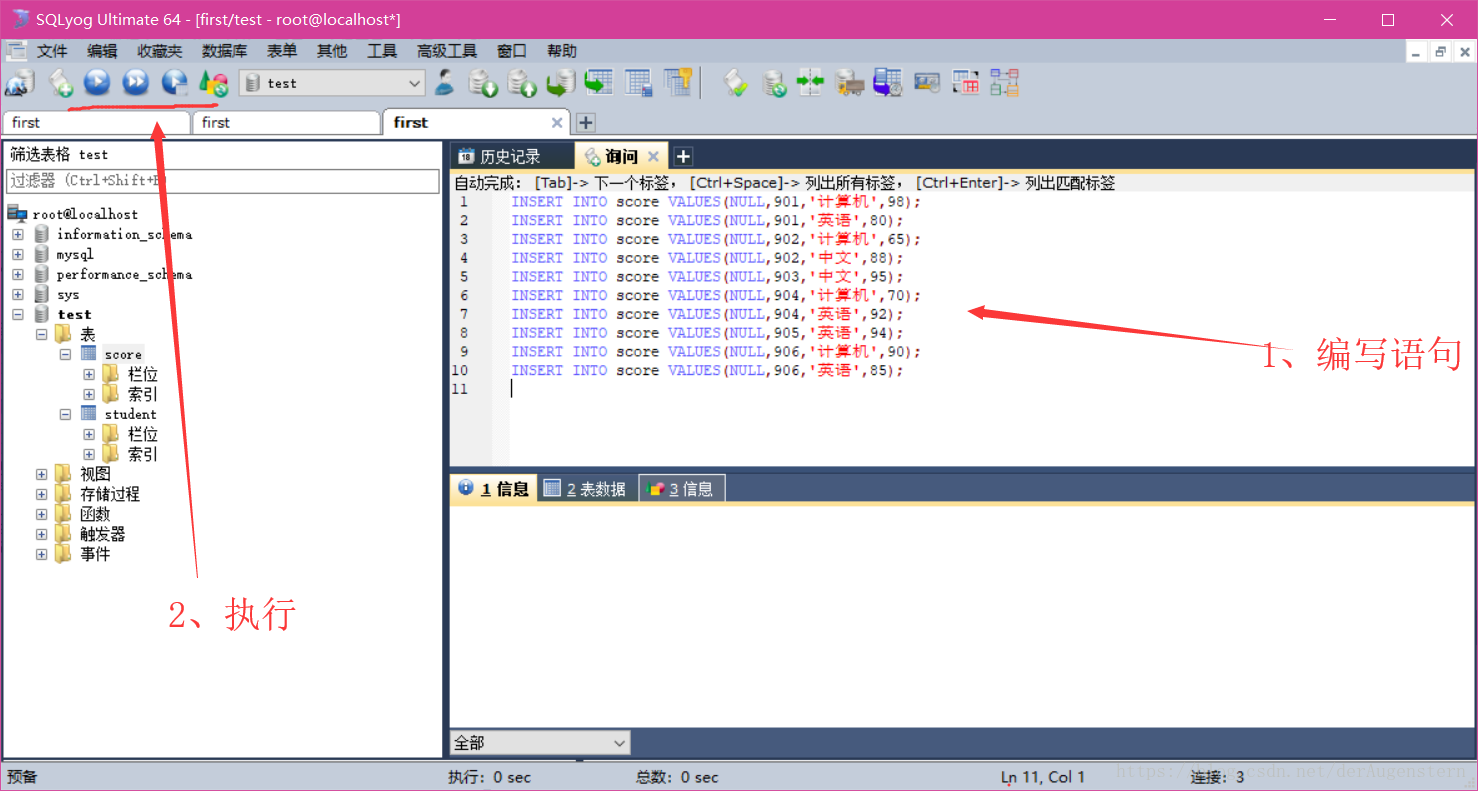This screenshot has height=791, width=1478.
Task: Open a new query editor via toolbar icon
Action: 61,83
